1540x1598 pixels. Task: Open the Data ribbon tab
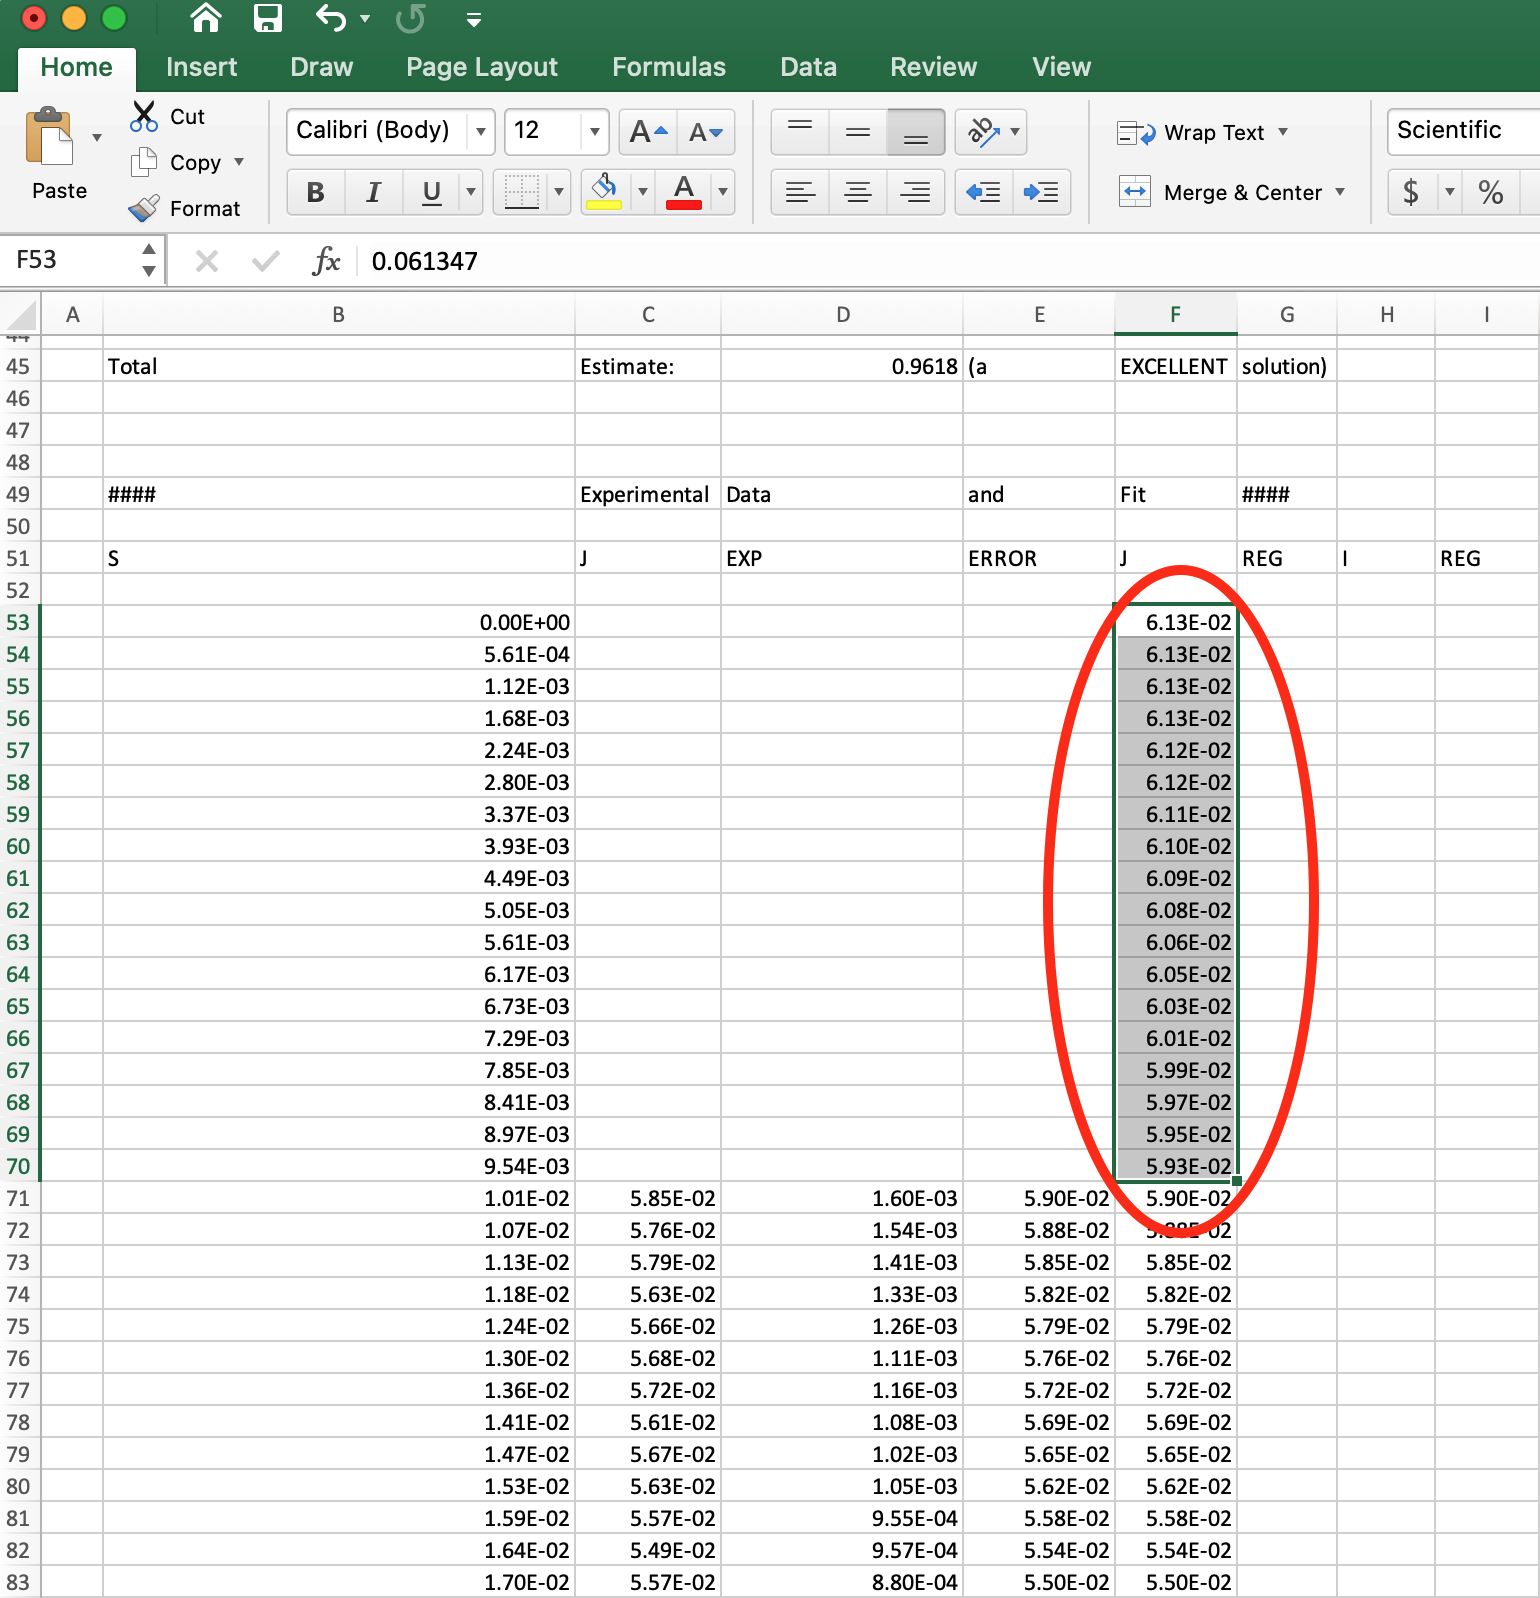(x=808, y=67)
